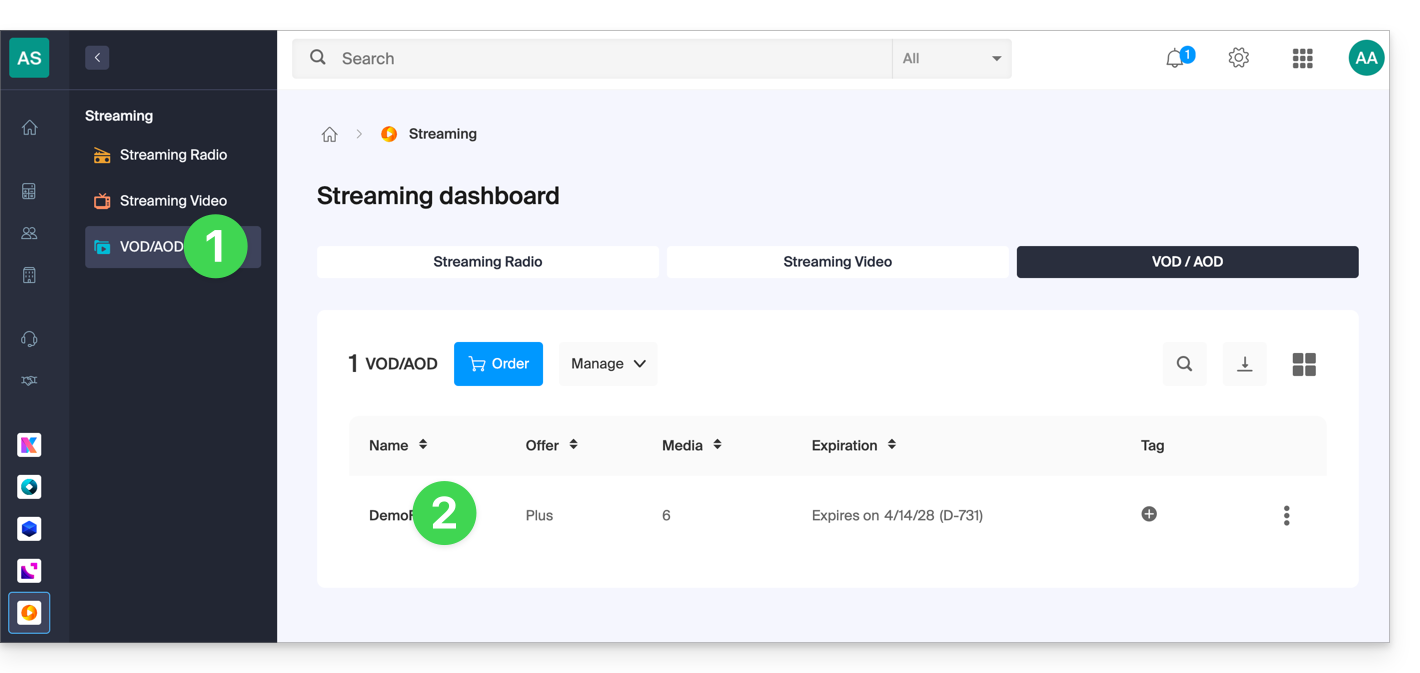Click the headset support icon in sidebar
The height and width of the screenshot is (673, 1420).
click(x=29, y=339)
